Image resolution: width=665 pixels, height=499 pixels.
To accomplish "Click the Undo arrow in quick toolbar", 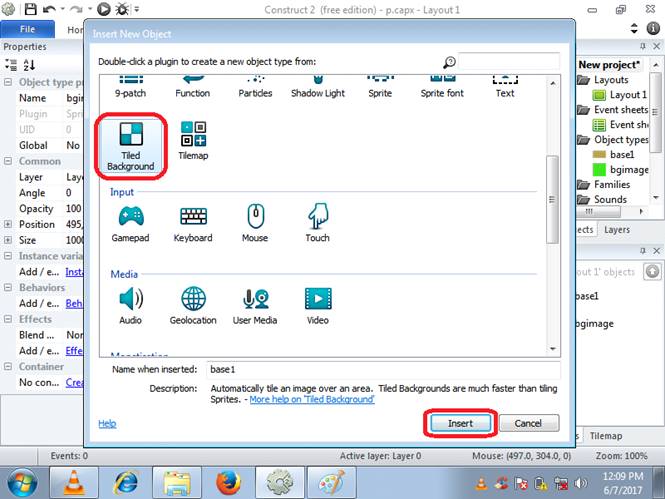I will coord(49,9).
